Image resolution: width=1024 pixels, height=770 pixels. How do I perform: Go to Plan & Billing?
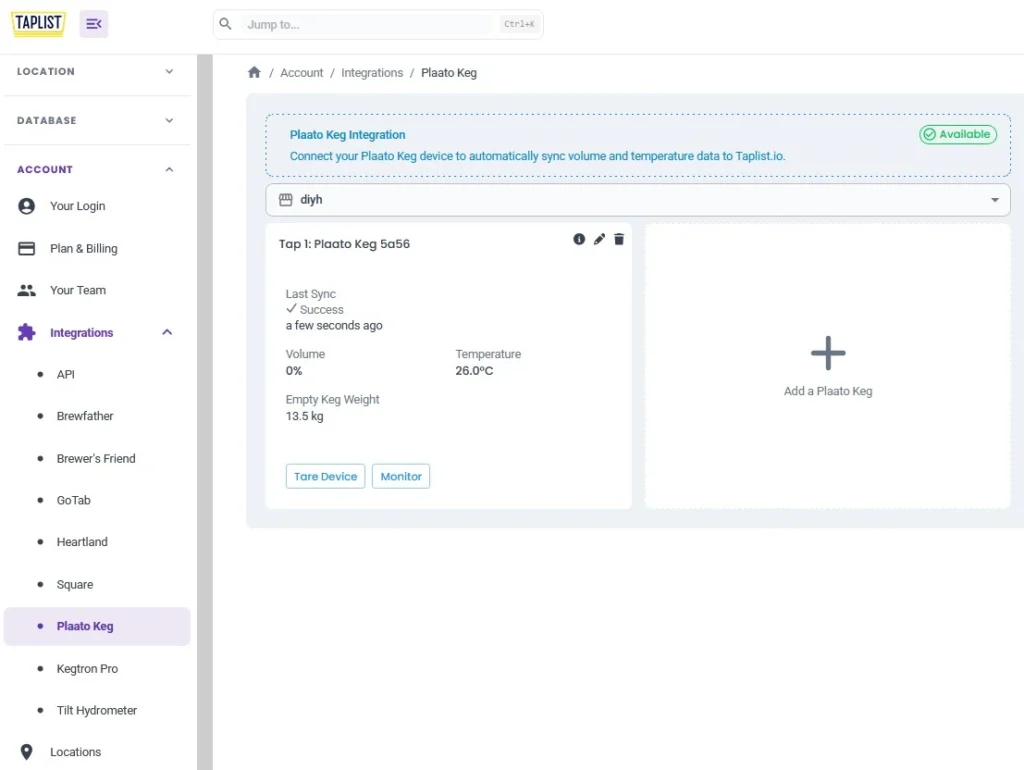point(83,248)
